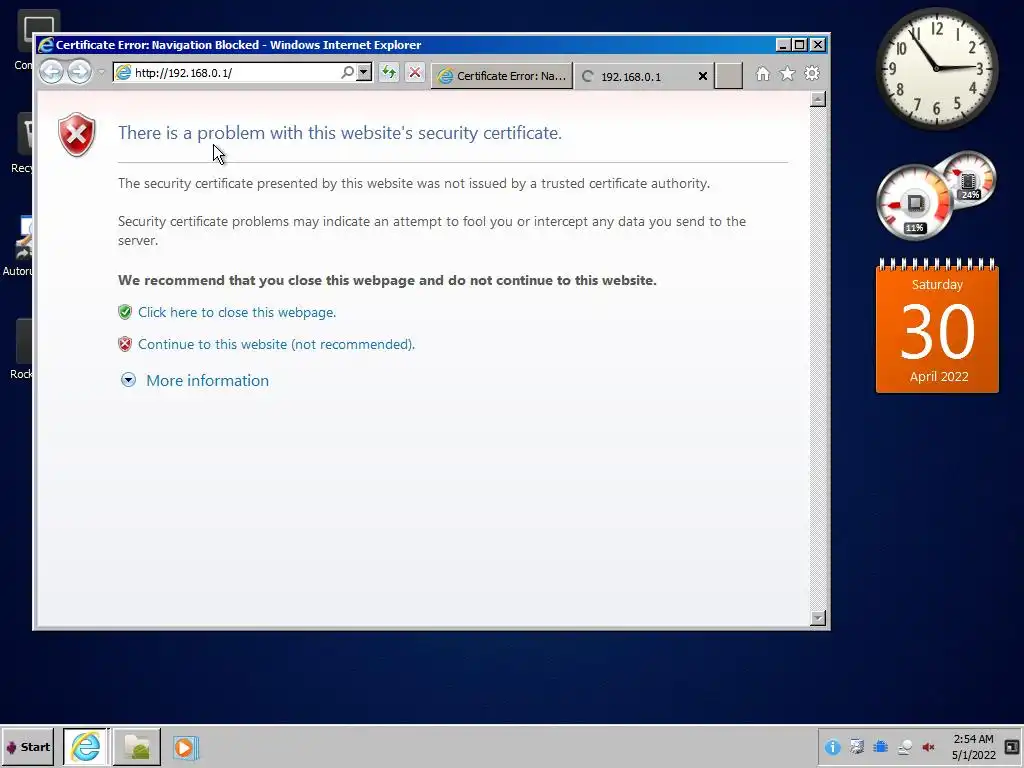1024x768 pixels.
Task: Click the Internet Explorer title bar icon
Action: tap(46, 45)
